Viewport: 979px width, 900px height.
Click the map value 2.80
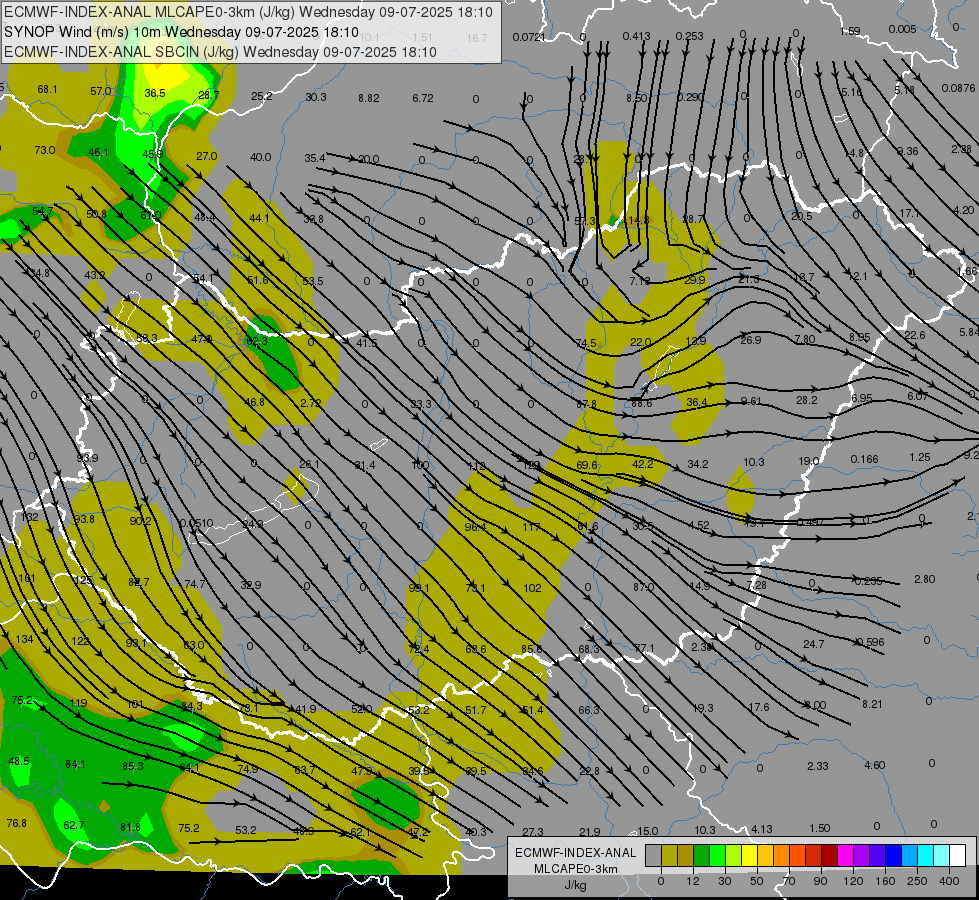pyautogui.click(x=925, y=579)
